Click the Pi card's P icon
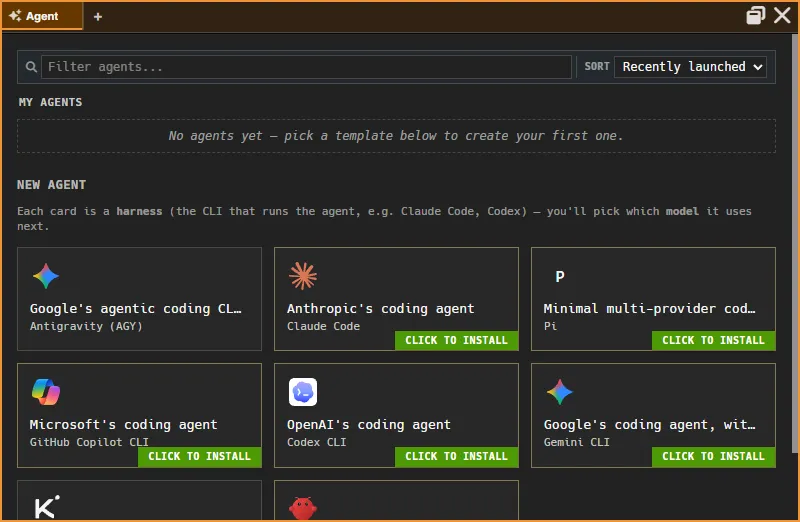Image resolution: width=800 pixels, height=522 pixels. (x=560, y=277)
